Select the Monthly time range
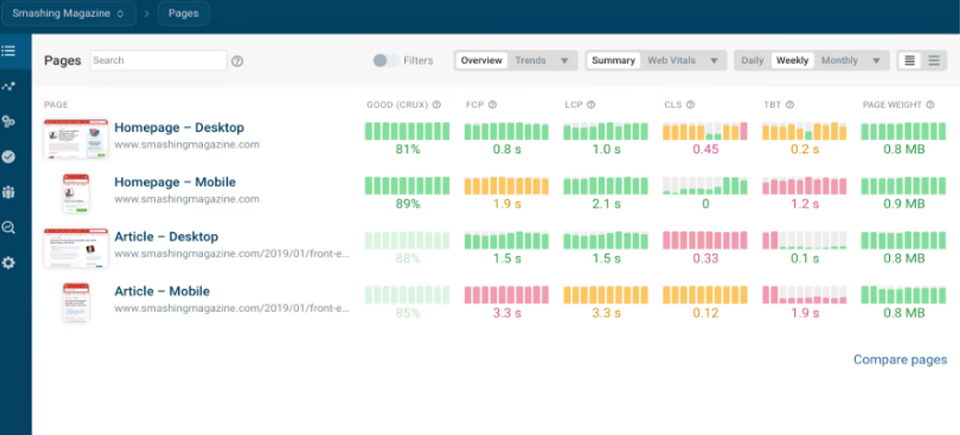This screenshot has width=960, height=435. [839, 61]
